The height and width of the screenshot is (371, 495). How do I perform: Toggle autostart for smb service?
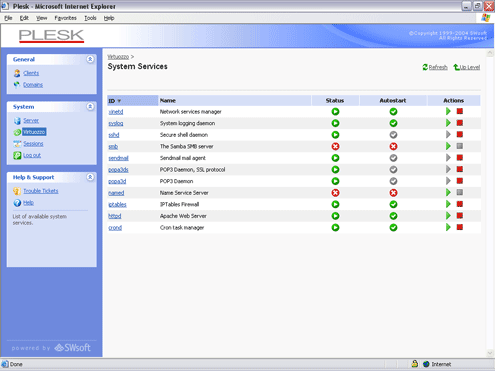tap(393, 146)
